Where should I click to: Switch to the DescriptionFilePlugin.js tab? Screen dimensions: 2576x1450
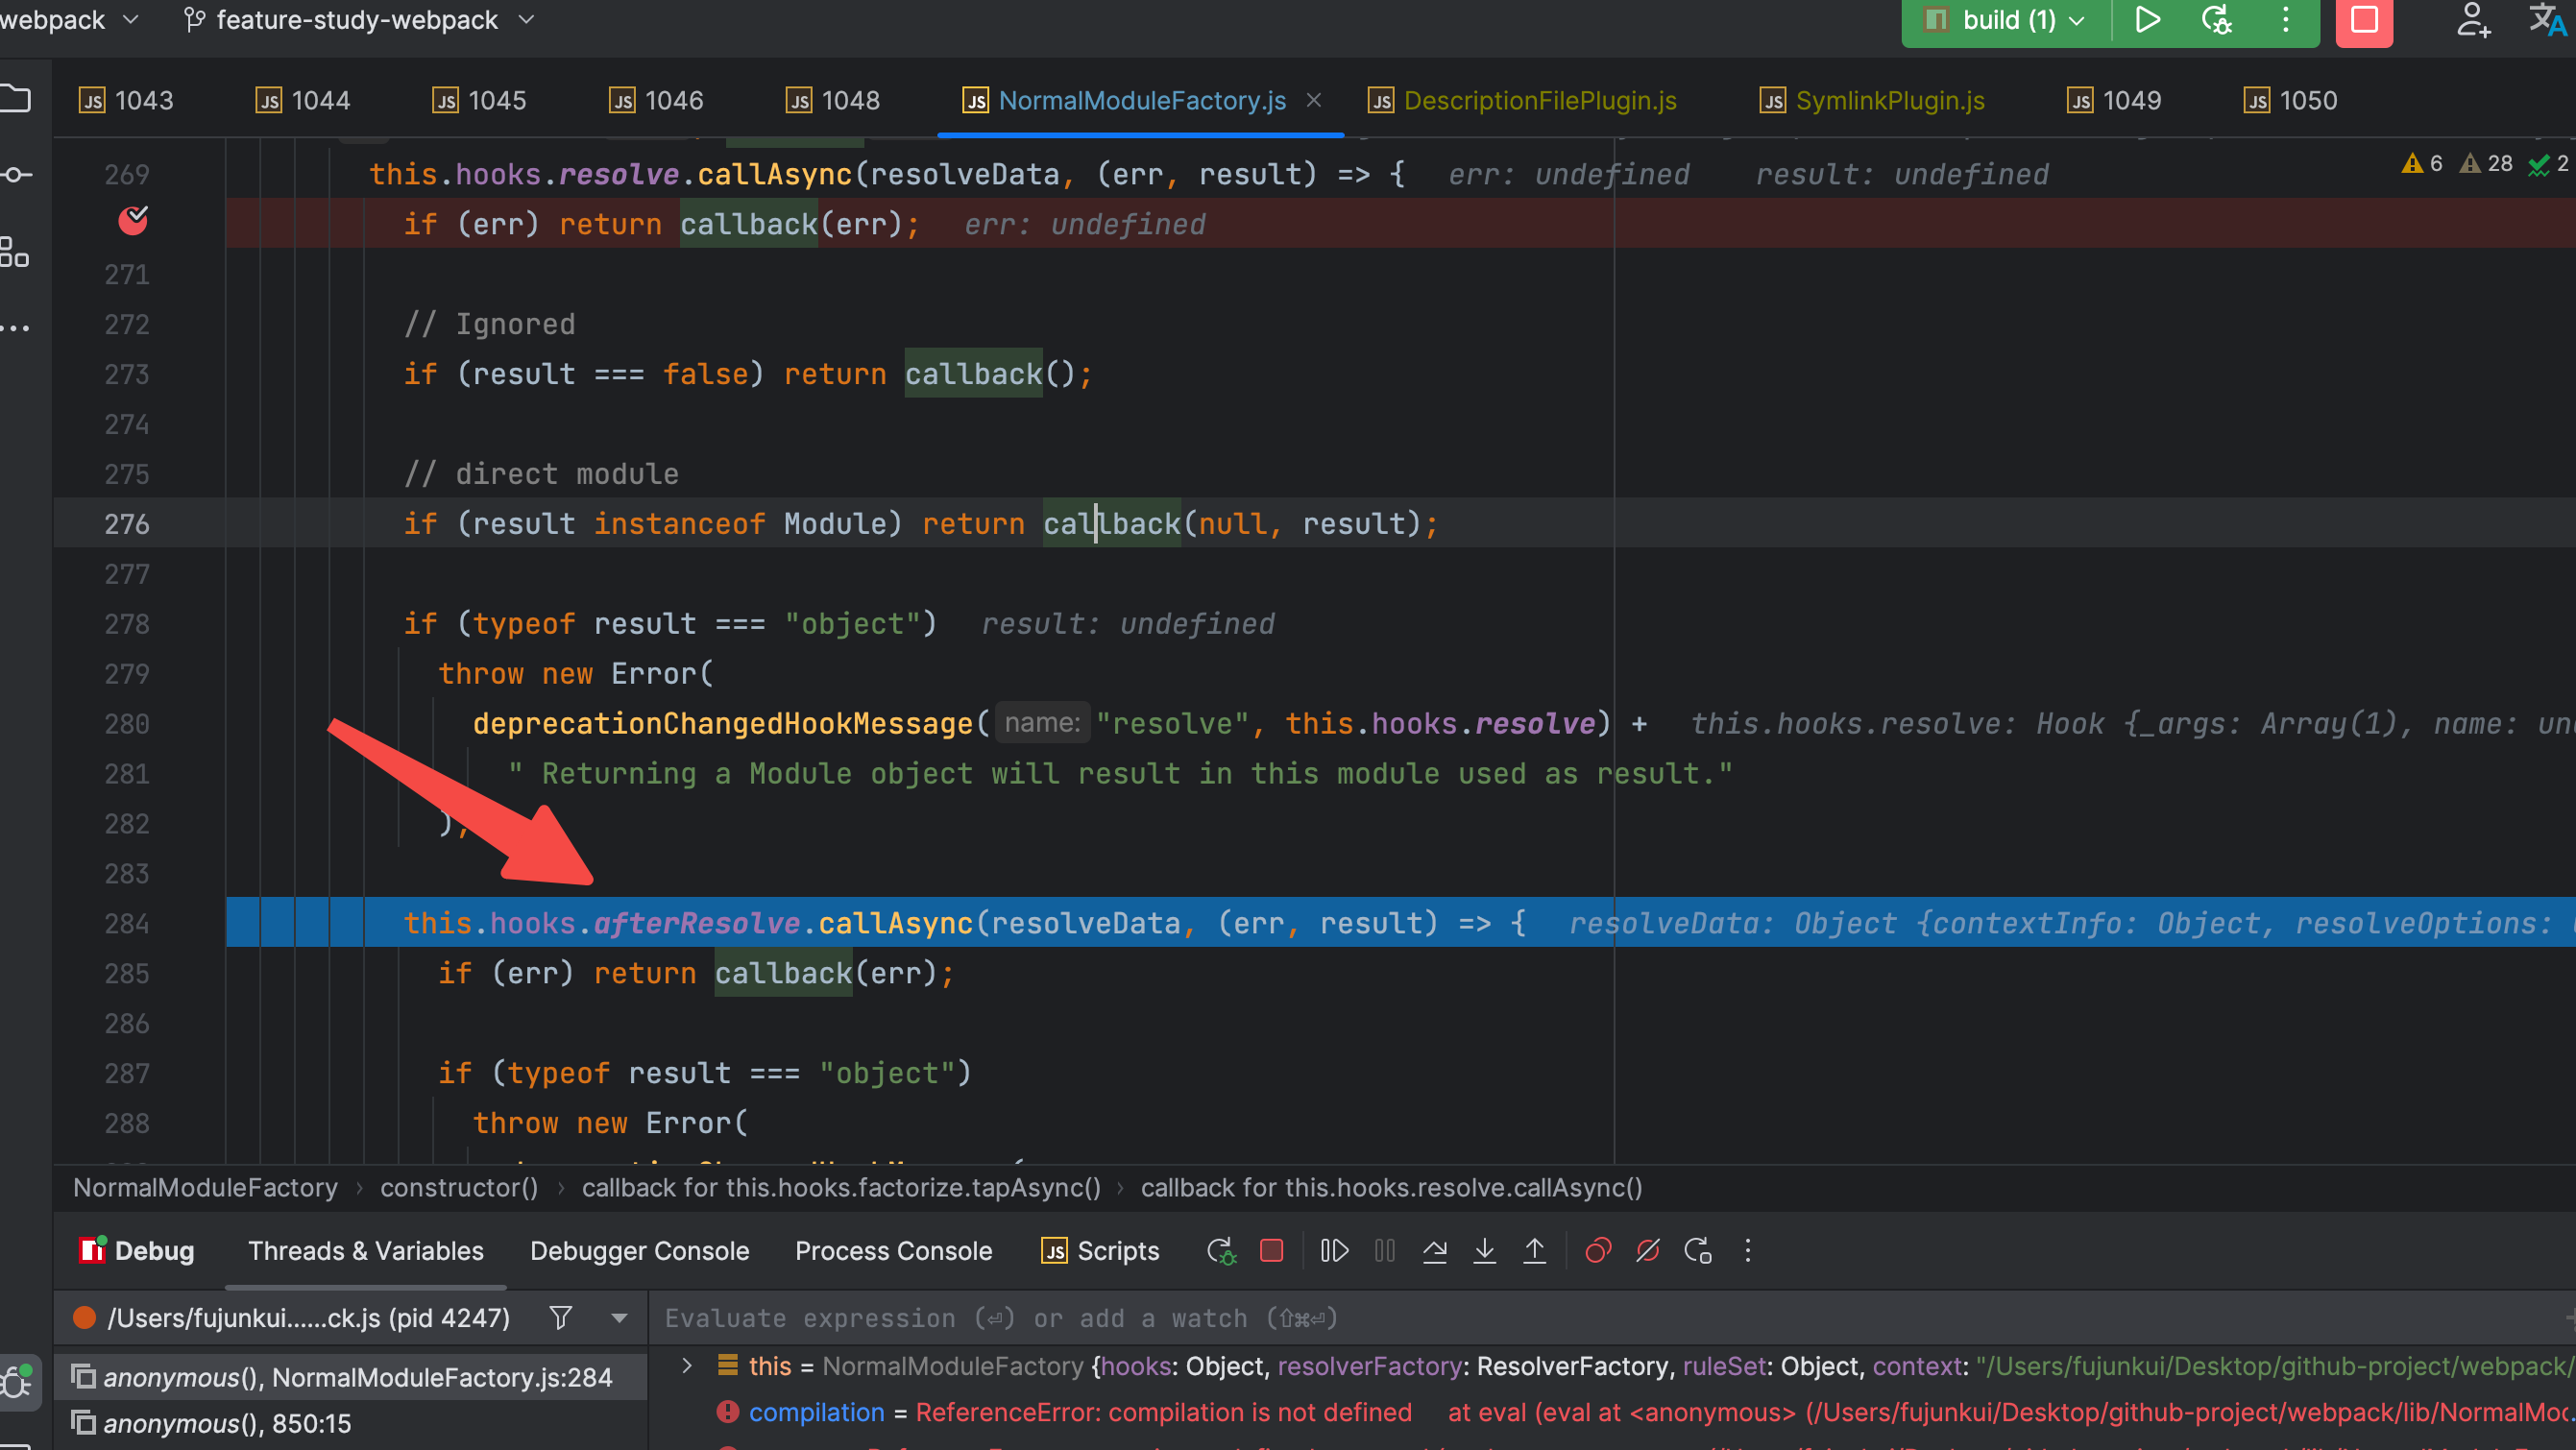1540,101
